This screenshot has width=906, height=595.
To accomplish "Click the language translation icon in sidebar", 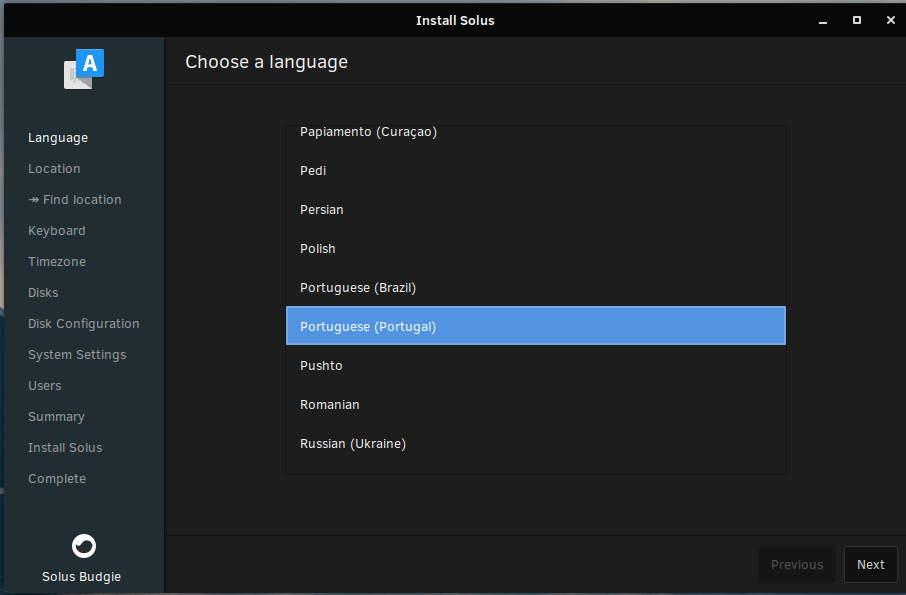I will pos(84,69).
